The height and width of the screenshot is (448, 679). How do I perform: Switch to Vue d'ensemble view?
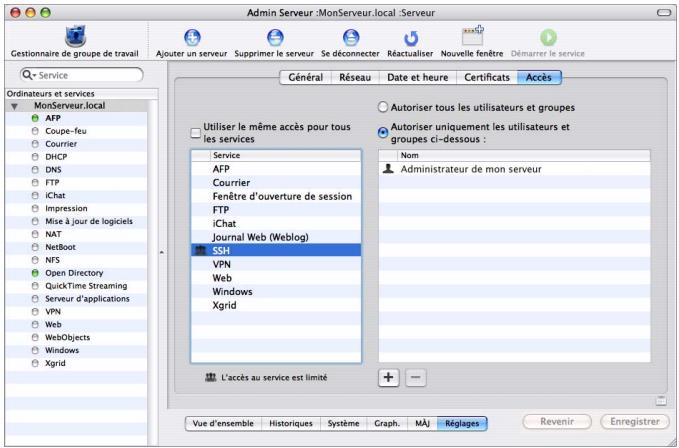[x=223, y=424]
